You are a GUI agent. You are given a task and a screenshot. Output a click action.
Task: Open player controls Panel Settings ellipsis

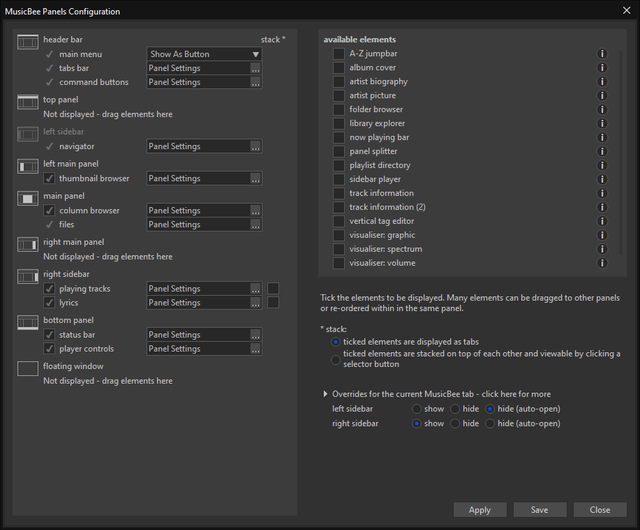pos(256,349)
